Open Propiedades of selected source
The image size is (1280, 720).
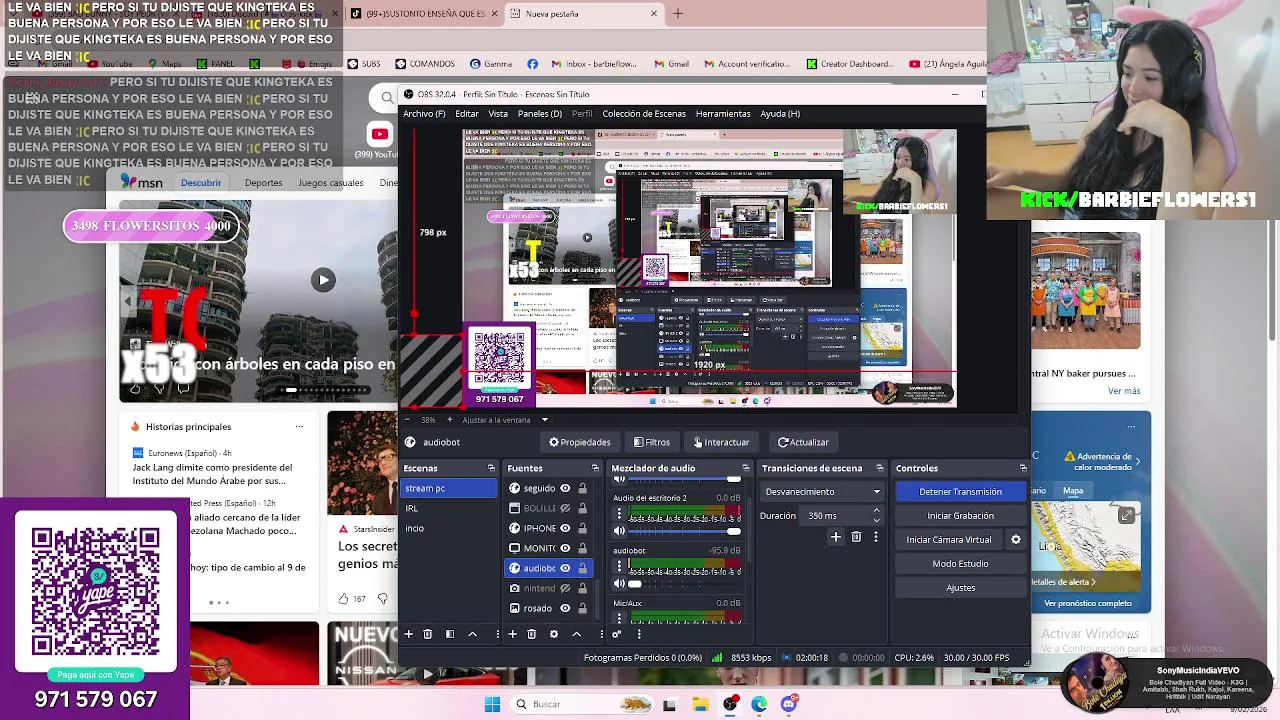580,442
